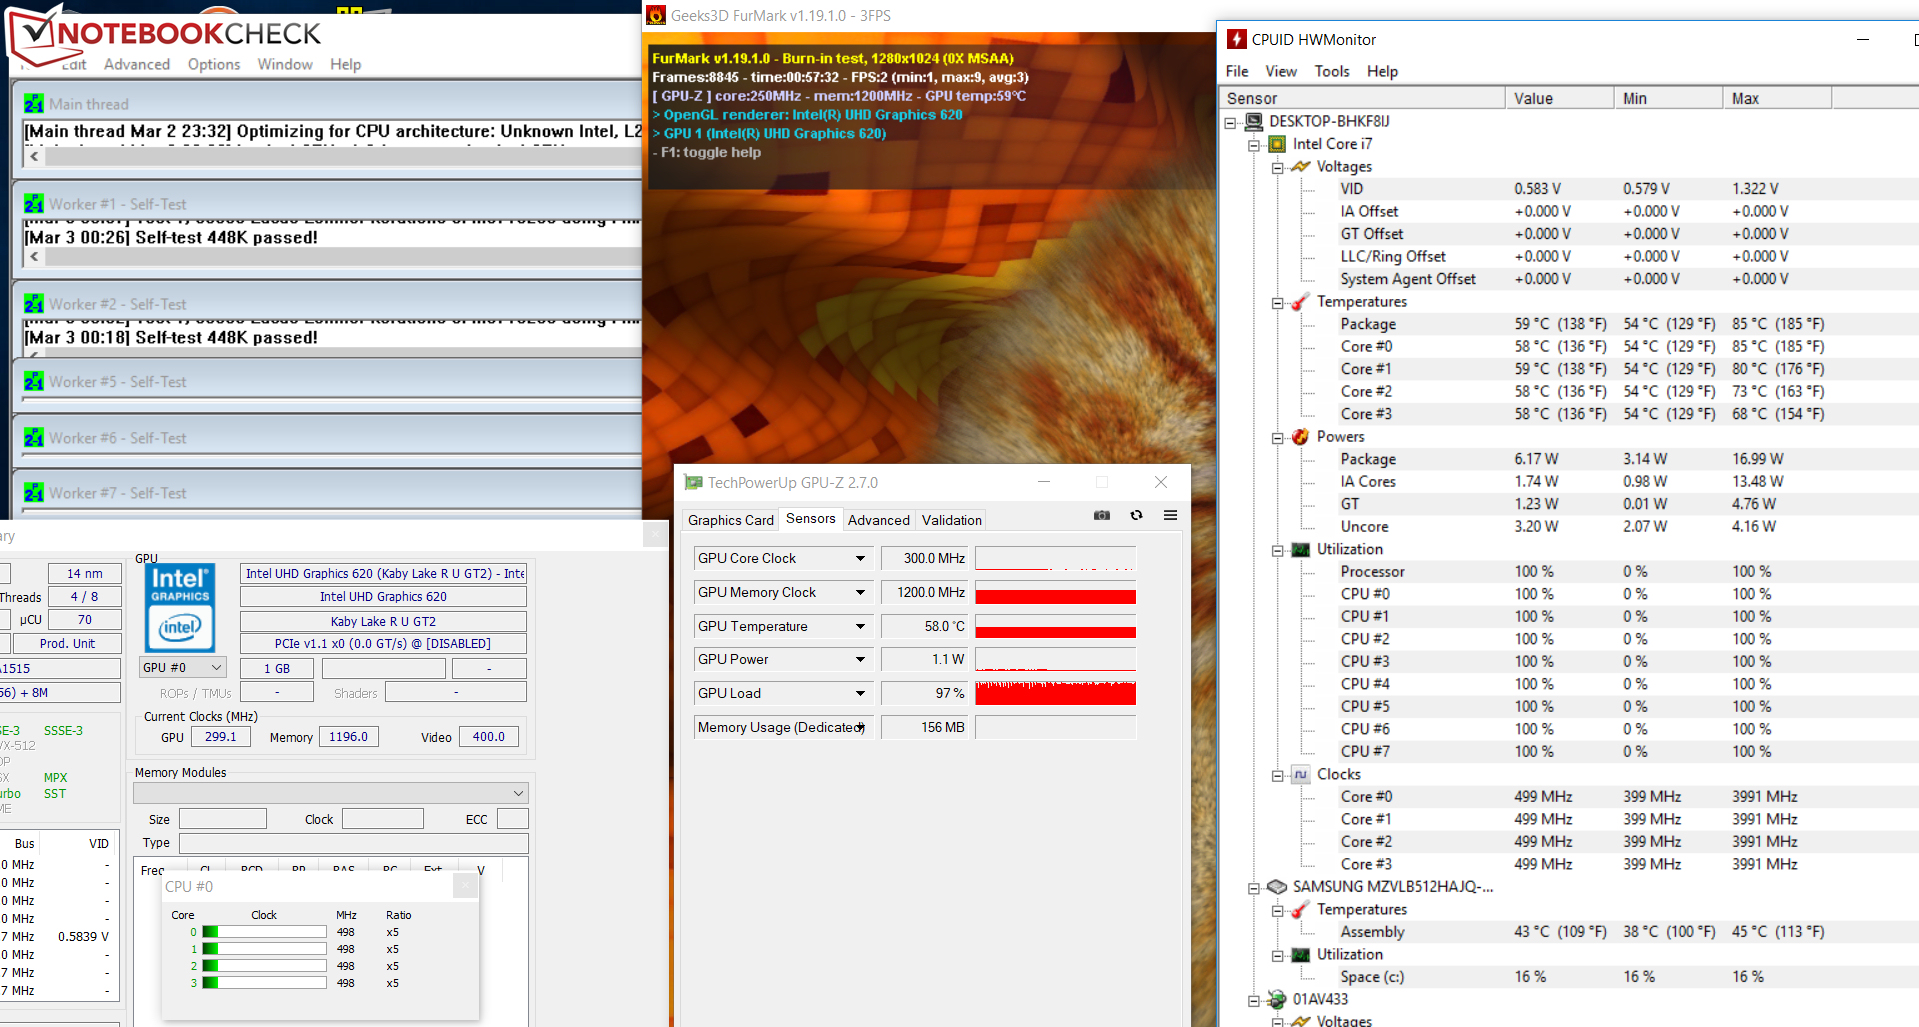This screenshot has height=1027, width=1919.
Task: Open the Advanced tab in GPU-Z
Action: point(879,520)
